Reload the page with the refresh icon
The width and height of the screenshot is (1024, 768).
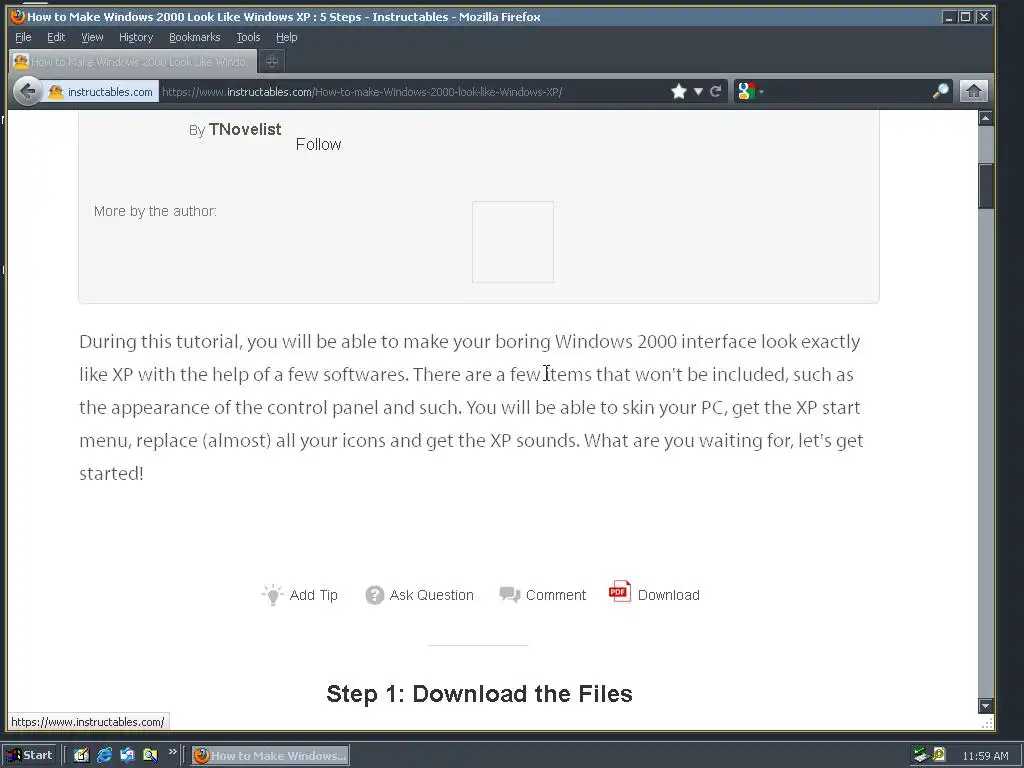pyautogui.click(x=716, y=91)
